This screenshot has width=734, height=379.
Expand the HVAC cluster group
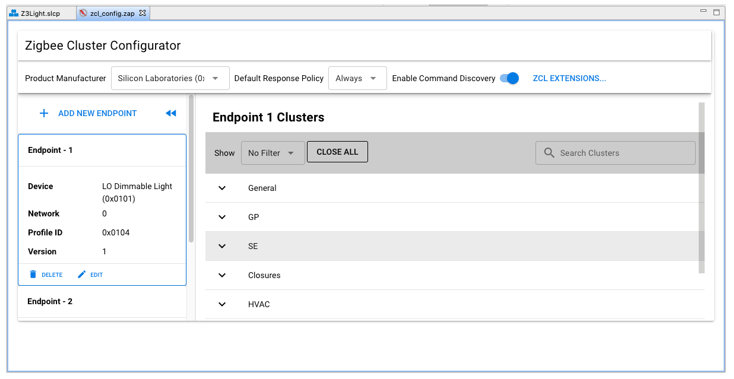point(222,304)
